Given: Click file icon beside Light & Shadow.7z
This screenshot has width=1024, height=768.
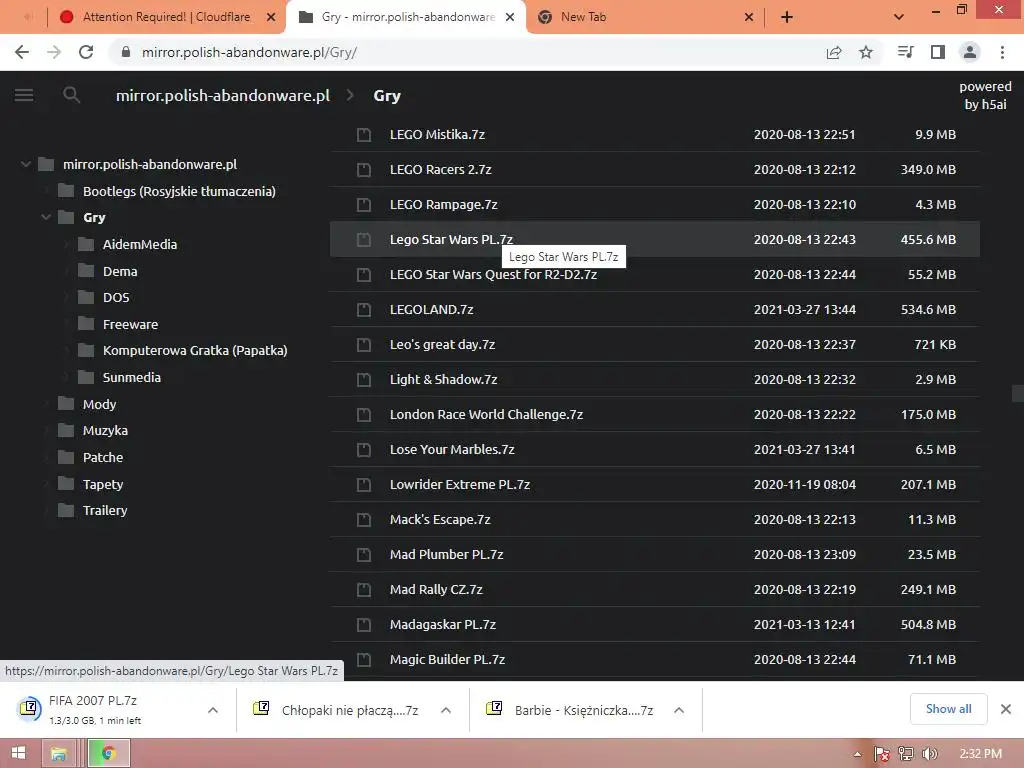Looking at the screenshot, I should click(x=364, y=379).
